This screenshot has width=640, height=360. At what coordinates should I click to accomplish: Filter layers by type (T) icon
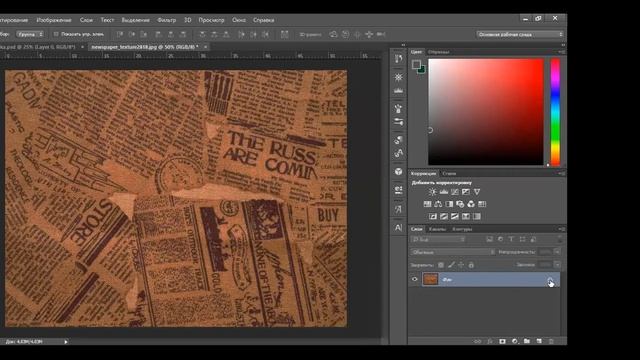click(x=511, y=239)
